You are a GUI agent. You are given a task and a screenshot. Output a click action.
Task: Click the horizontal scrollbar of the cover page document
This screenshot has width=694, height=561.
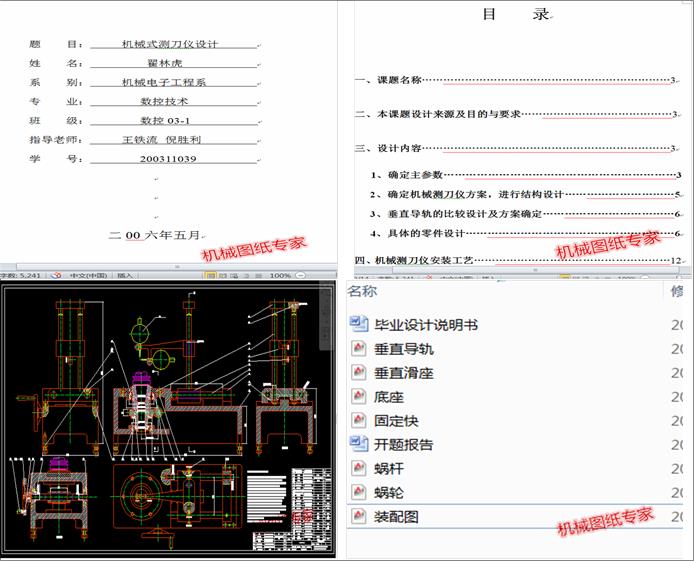point(177,267)
